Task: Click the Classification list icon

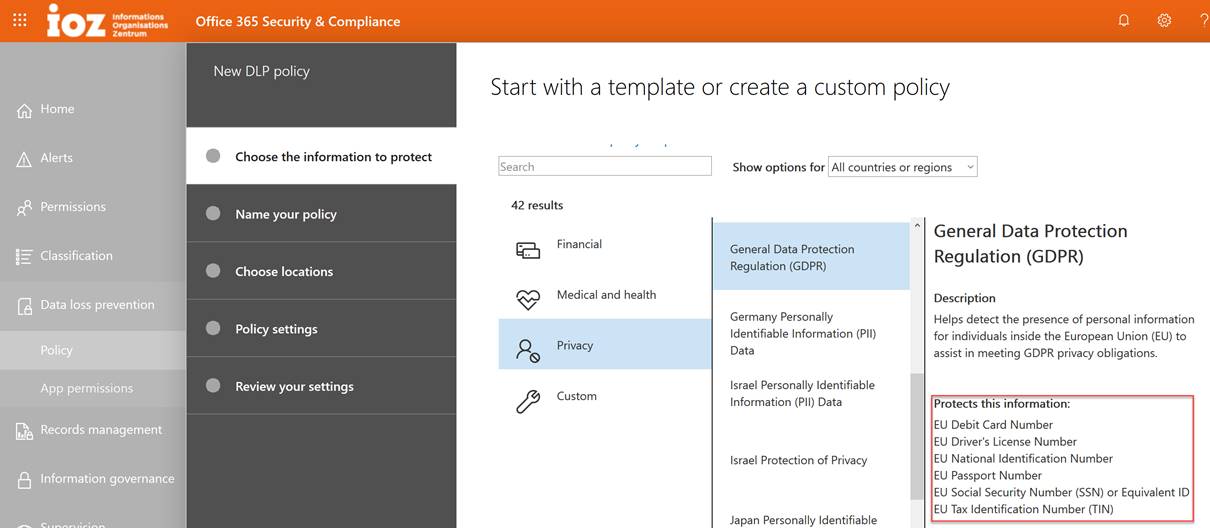Action: [x=24, y=257]
